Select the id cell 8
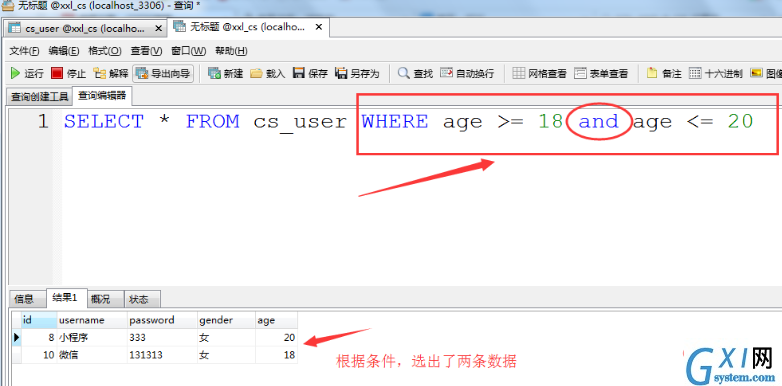 39,337
